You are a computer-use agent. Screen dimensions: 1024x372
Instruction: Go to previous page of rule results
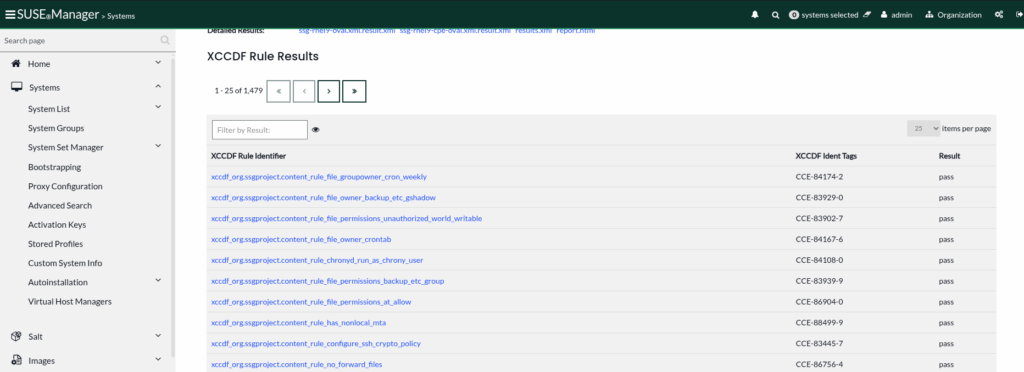(x=304, y=91)
